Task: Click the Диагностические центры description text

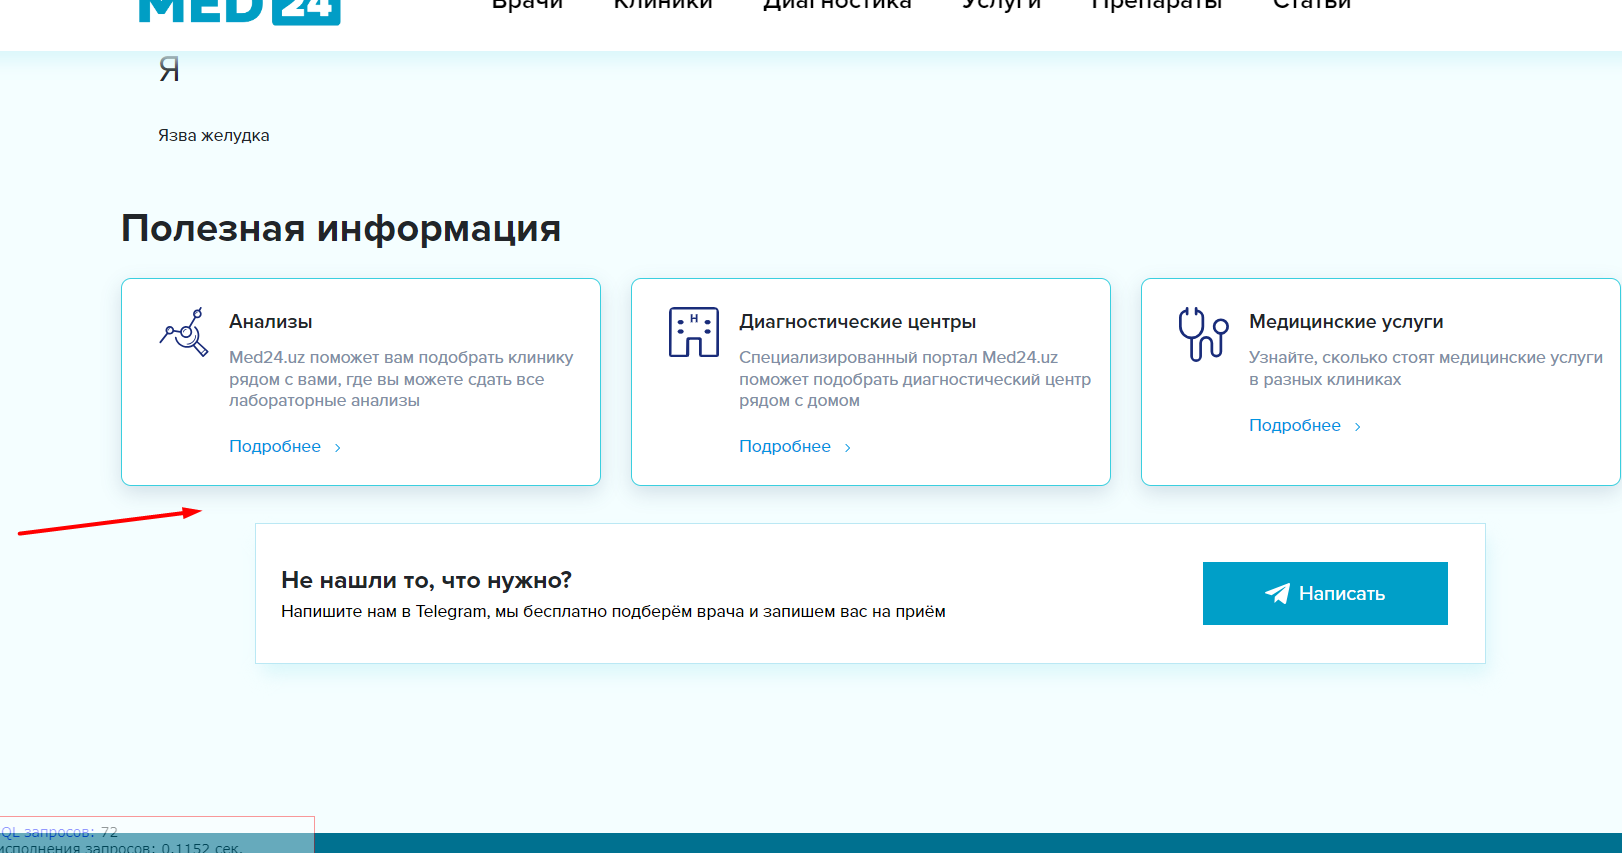Action: [915, 379]
